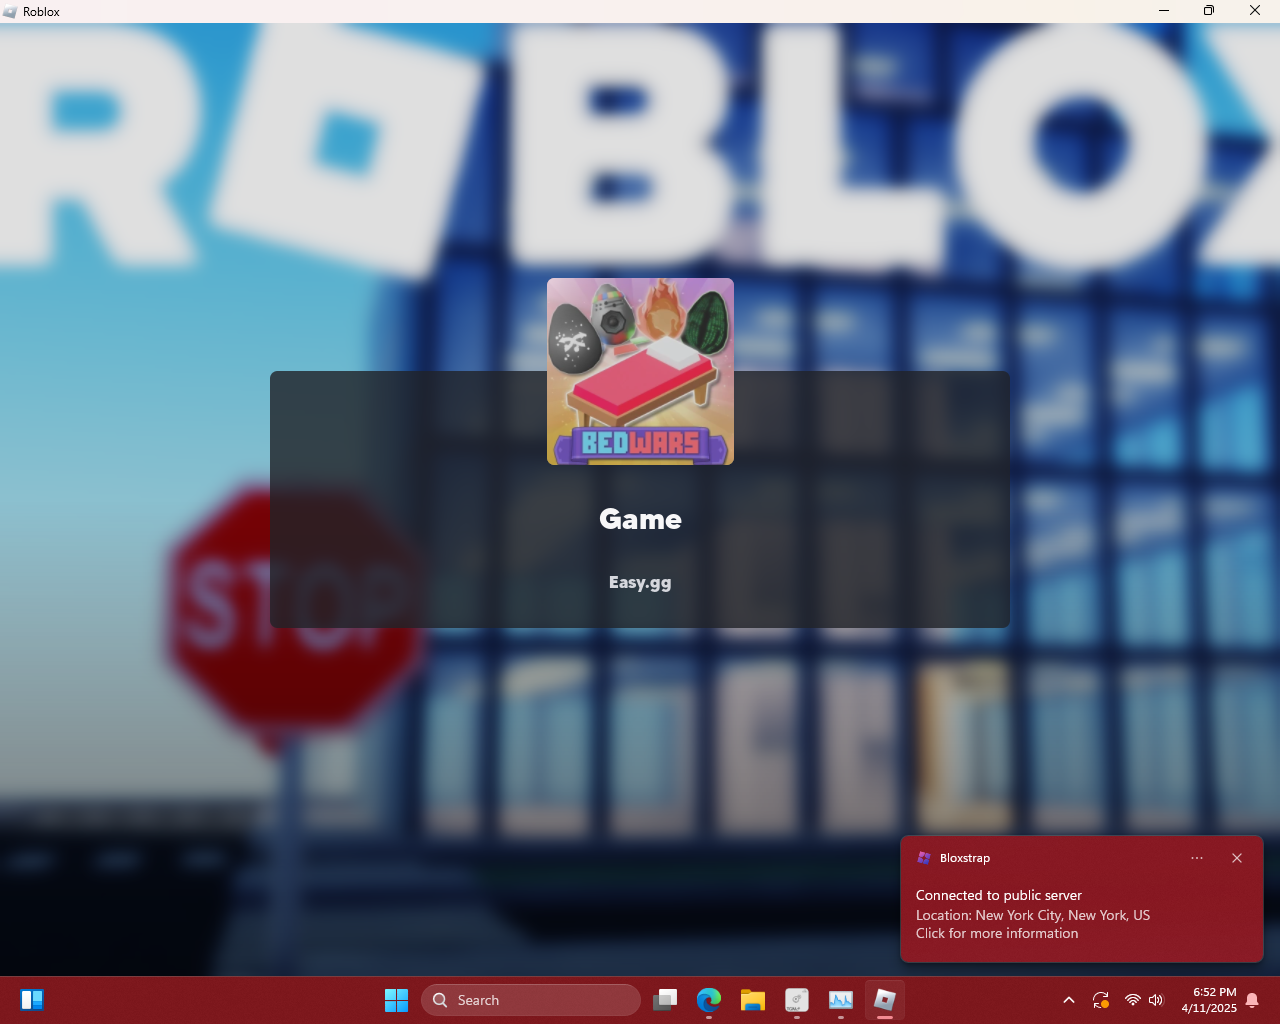Click the Roblox taskbar icon
This screenshot has width=1280, height=1024.
(x=885, y=1000)
